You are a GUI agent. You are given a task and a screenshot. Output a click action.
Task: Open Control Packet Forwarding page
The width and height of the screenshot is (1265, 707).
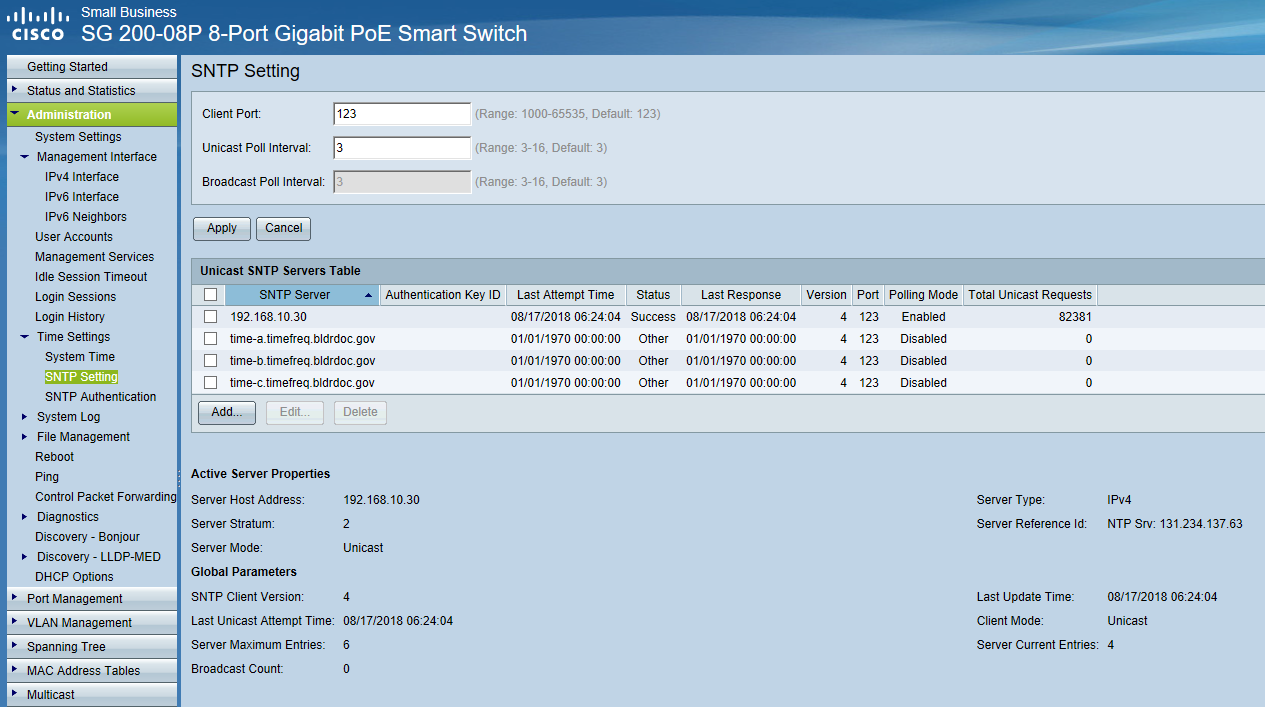[x=106, y=497]
